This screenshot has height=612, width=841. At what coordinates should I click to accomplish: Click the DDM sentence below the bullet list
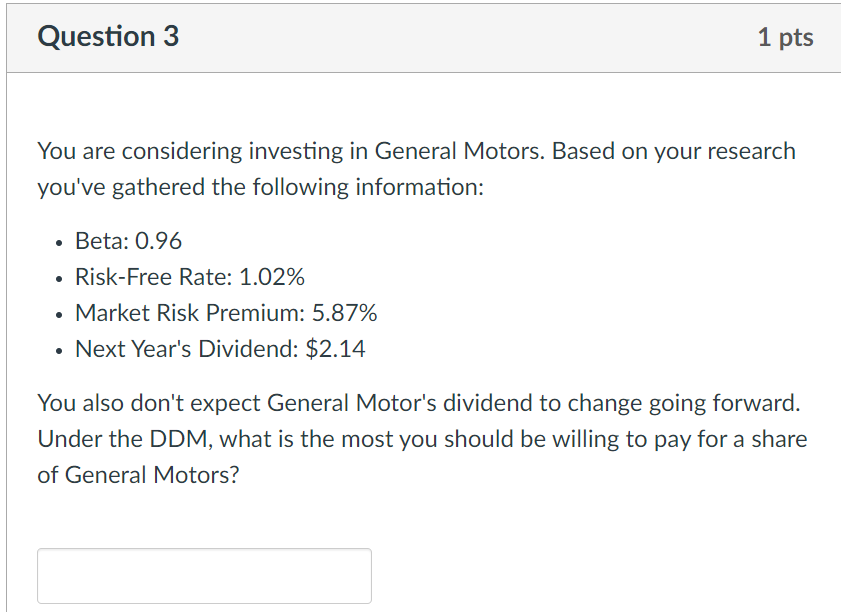(420, 438)
